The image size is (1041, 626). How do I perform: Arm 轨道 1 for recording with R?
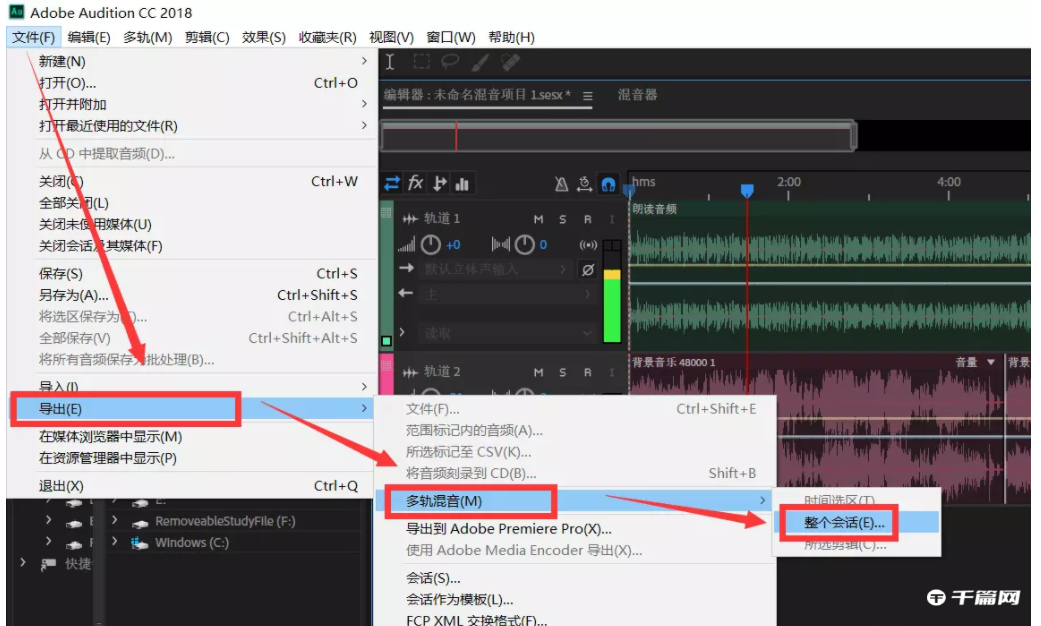pyautogui.click(x=587, y=220)
